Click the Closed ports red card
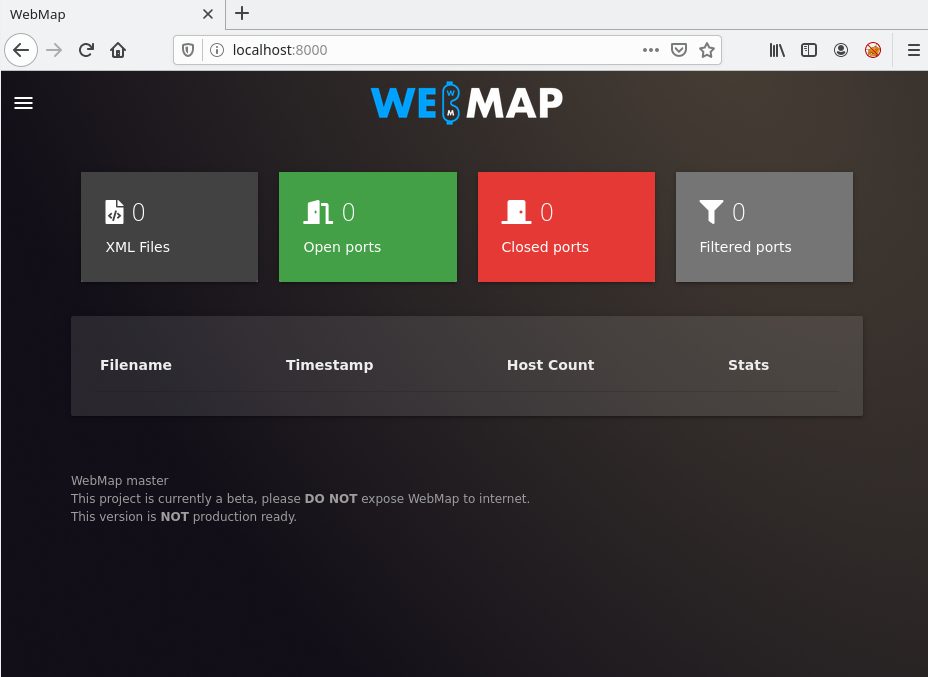 pos(566,227)
